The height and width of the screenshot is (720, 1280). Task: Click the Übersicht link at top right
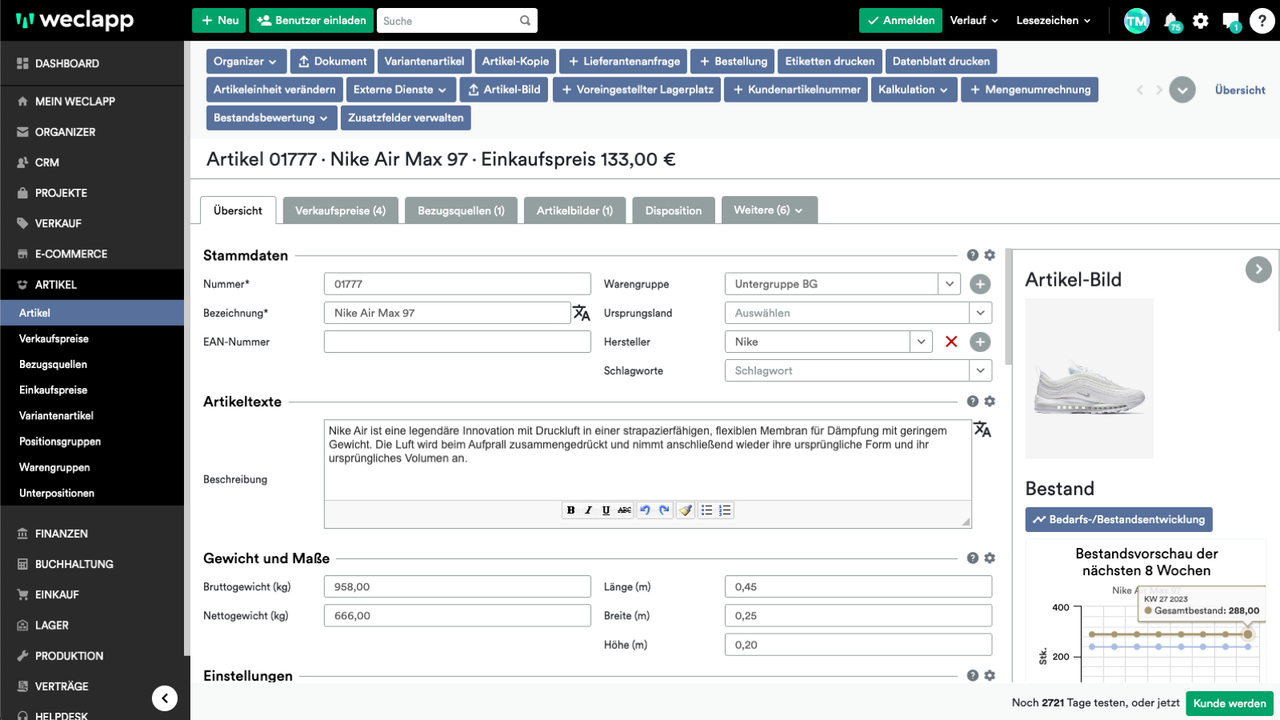pos(1240,90)
